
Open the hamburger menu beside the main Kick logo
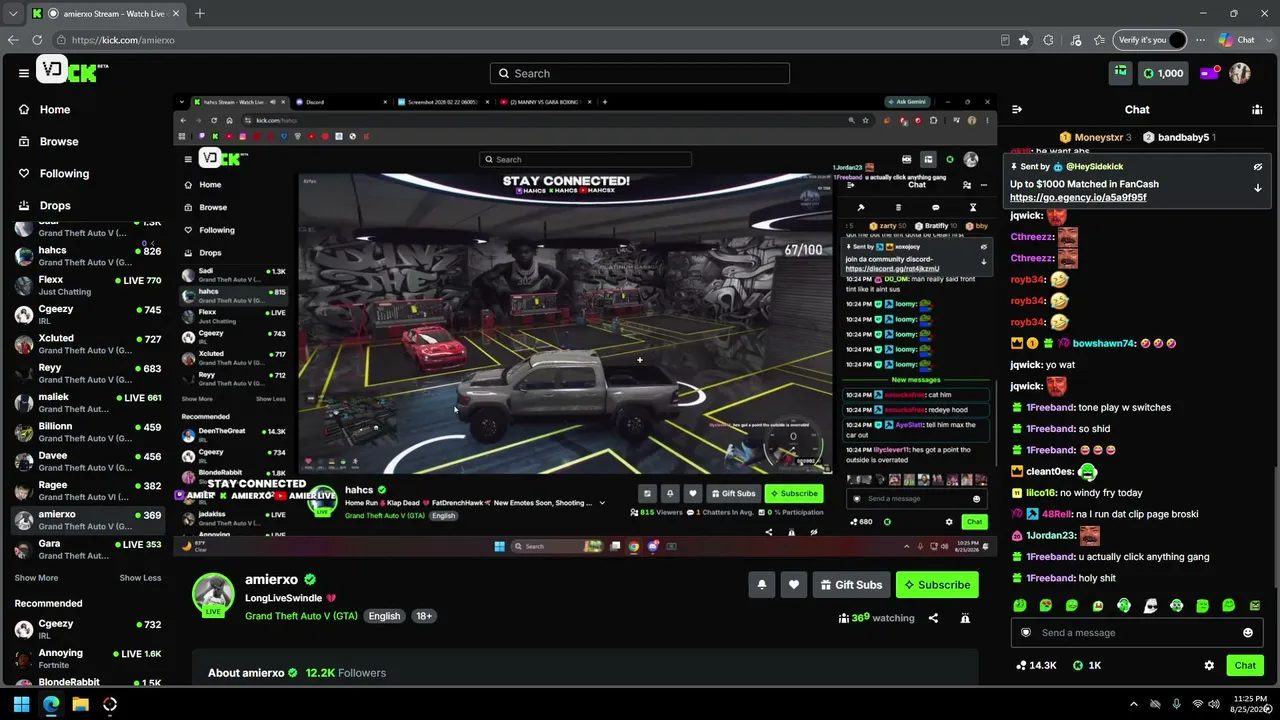[x=24, y=73]
